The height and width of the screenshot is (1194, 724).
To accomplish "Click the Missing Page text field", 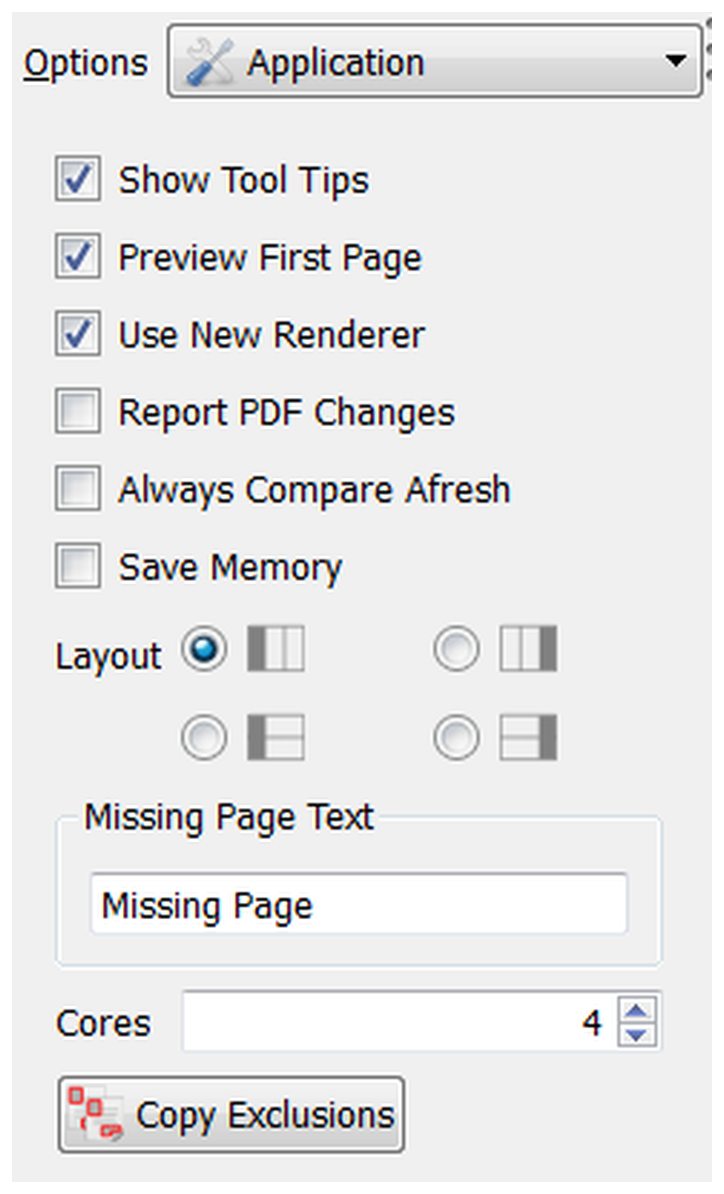I will (359, 905).
